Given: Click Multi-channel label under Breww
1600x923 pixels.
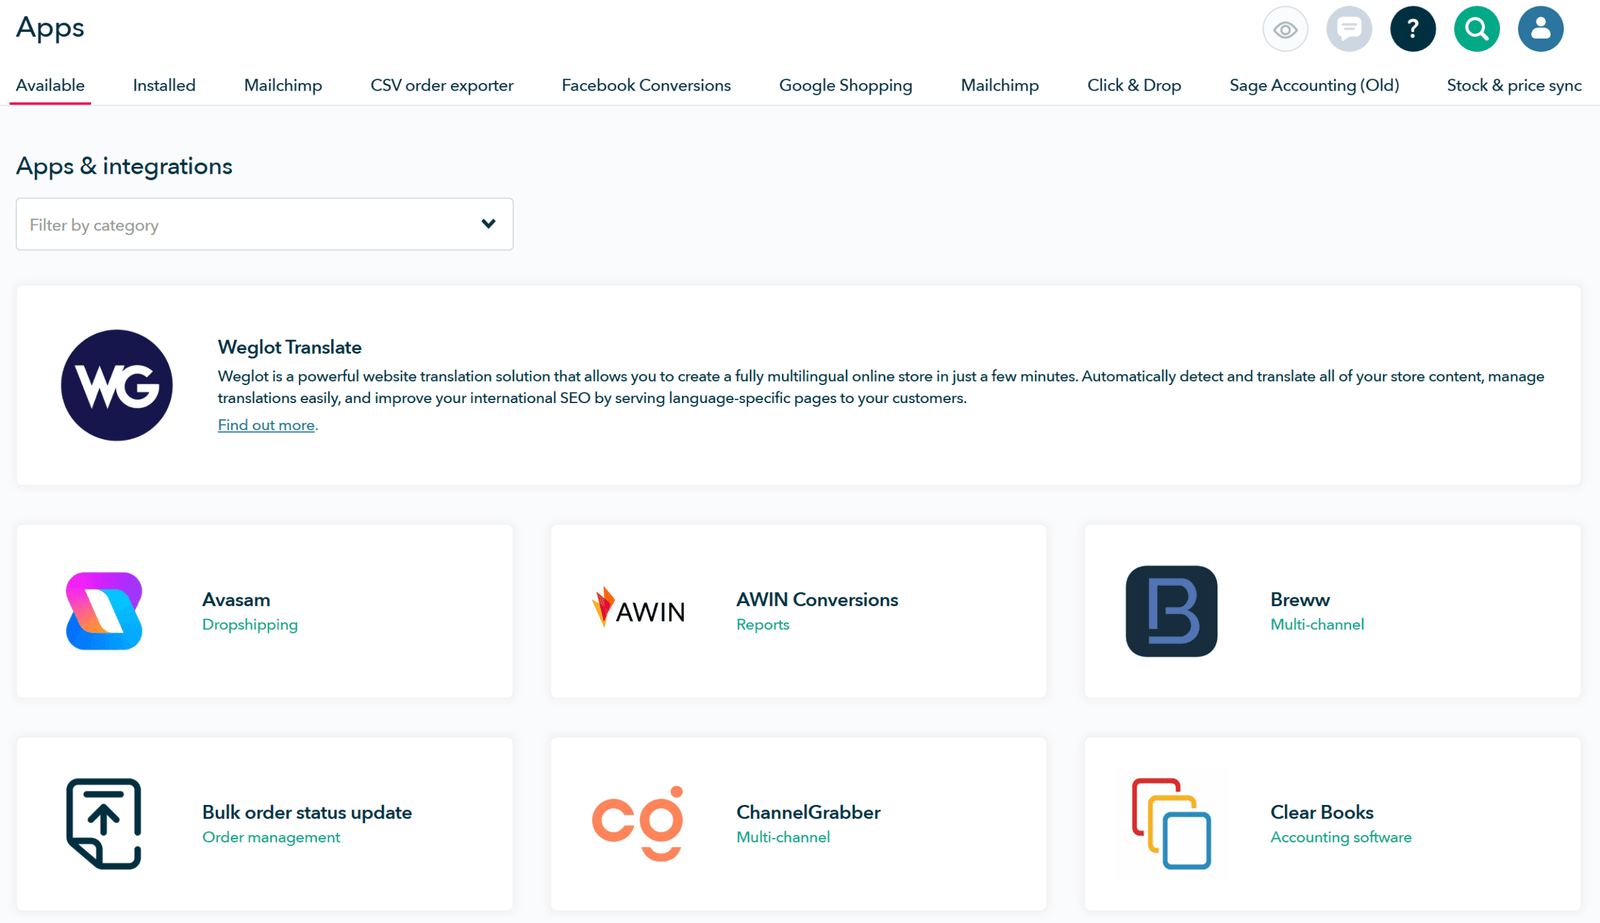Looking at the screenshot, I should click(1317, 624).
